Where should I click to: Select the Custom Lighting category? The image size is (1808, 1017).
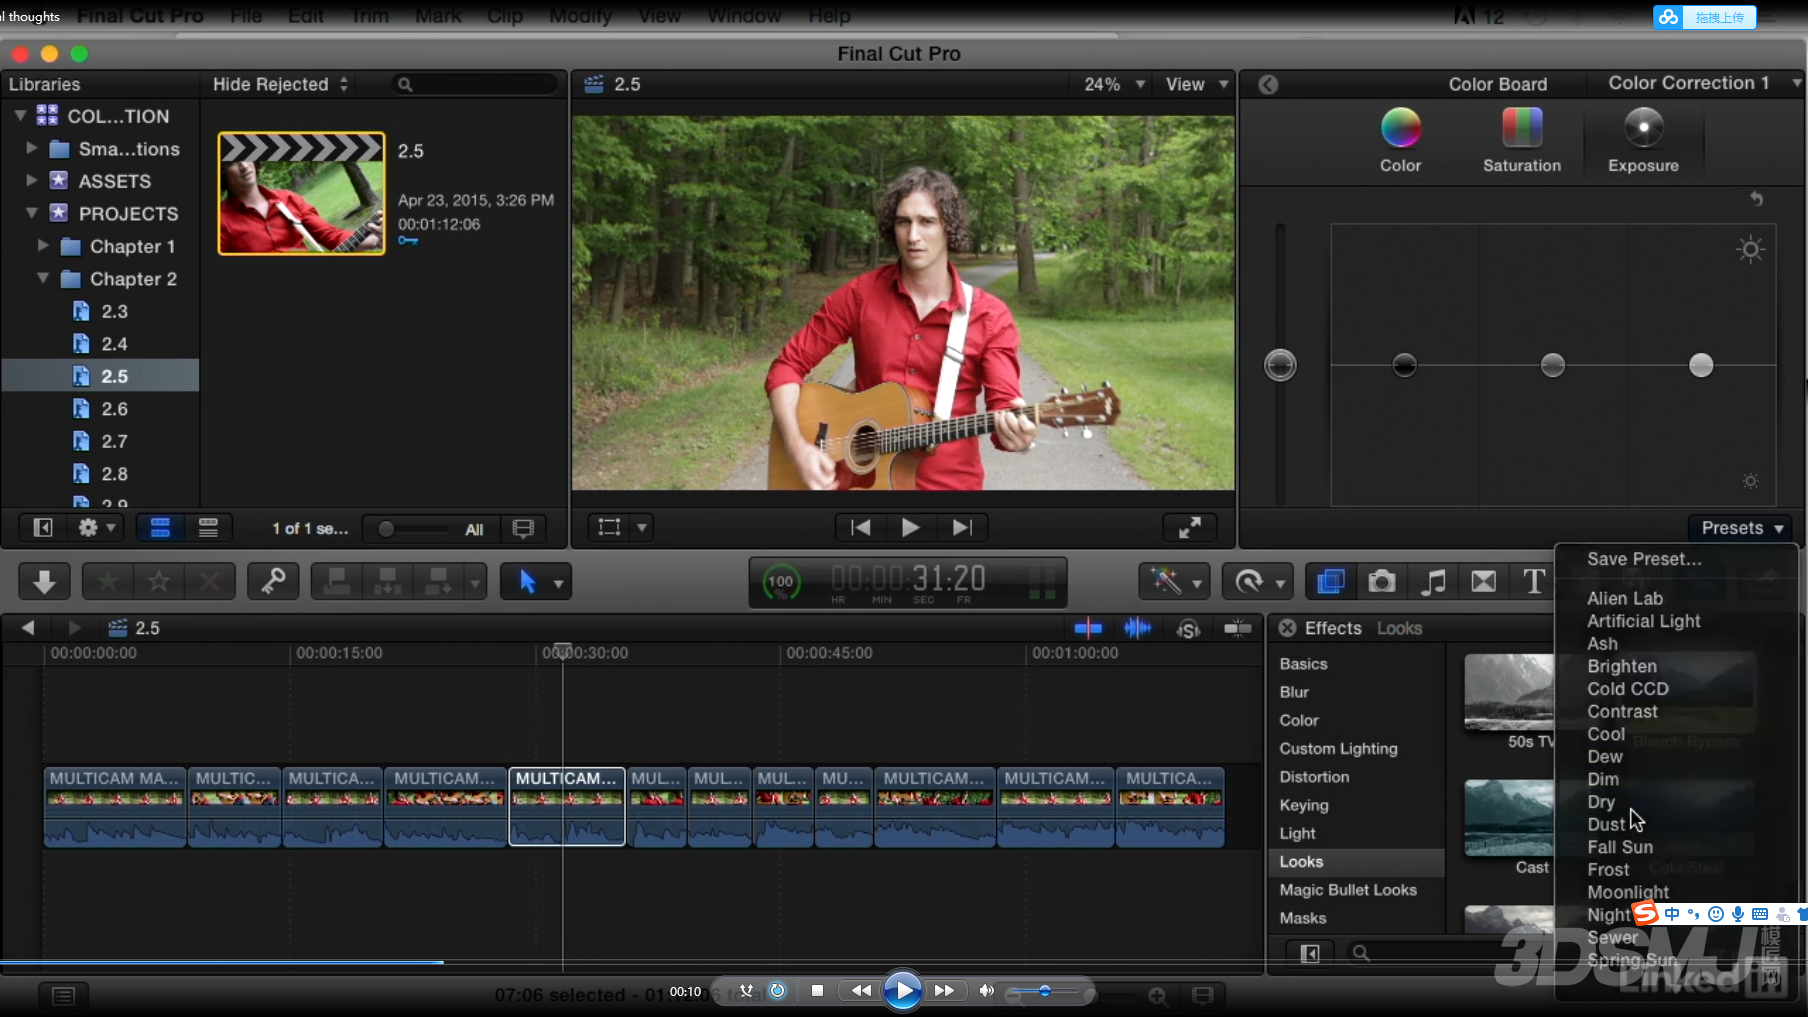[1357, 749]
